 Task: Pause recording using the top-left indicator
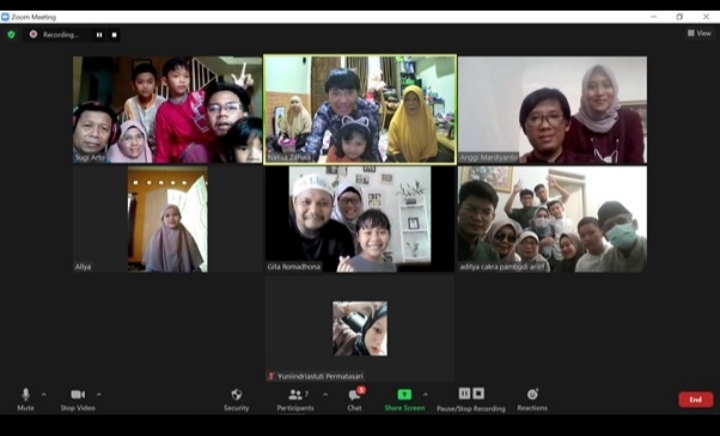[99, 34]
